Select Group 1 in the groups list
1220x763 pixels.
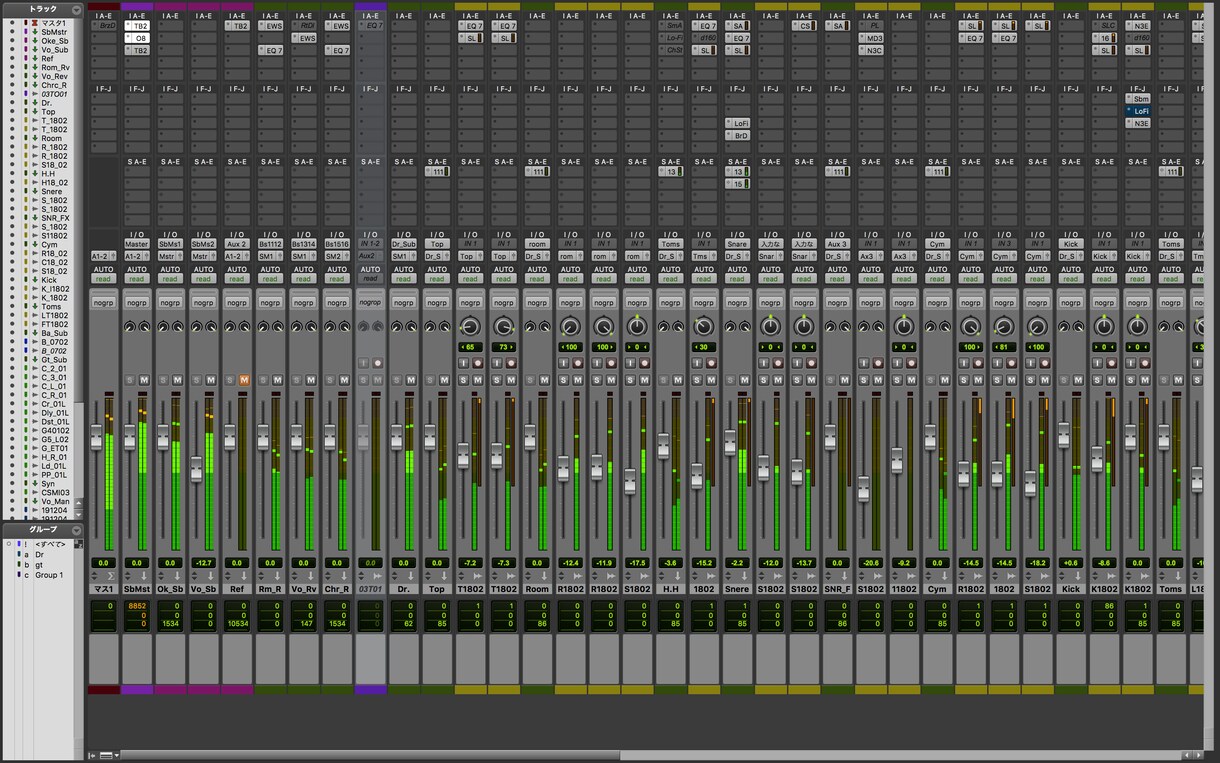click(x=49, y=575)
